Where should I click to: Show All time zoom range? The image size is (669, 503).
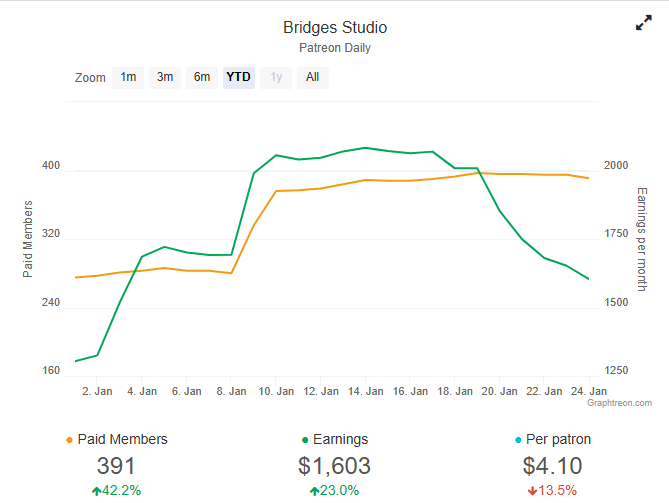tap(313, 78)
